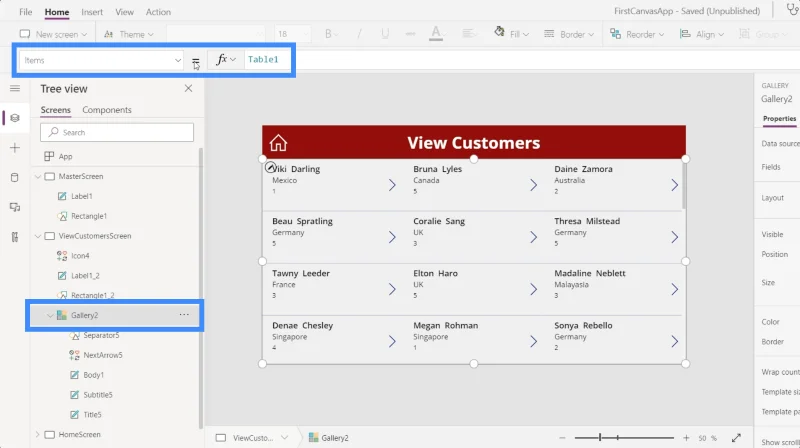Open the File menu
The image size is (800, 448).
[26, 12]
